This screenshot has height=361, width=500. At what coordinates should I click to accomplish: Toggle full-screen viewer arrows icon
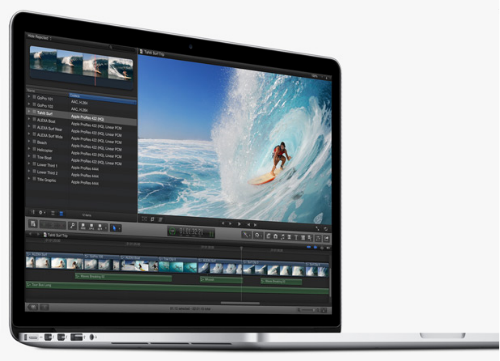(x=317, y=228)
